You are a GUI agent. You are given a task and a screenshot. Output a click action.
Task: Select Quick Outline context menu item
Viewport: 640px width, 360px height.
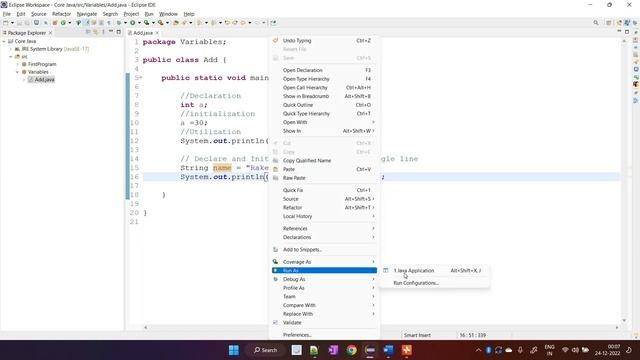coord(324,105)
